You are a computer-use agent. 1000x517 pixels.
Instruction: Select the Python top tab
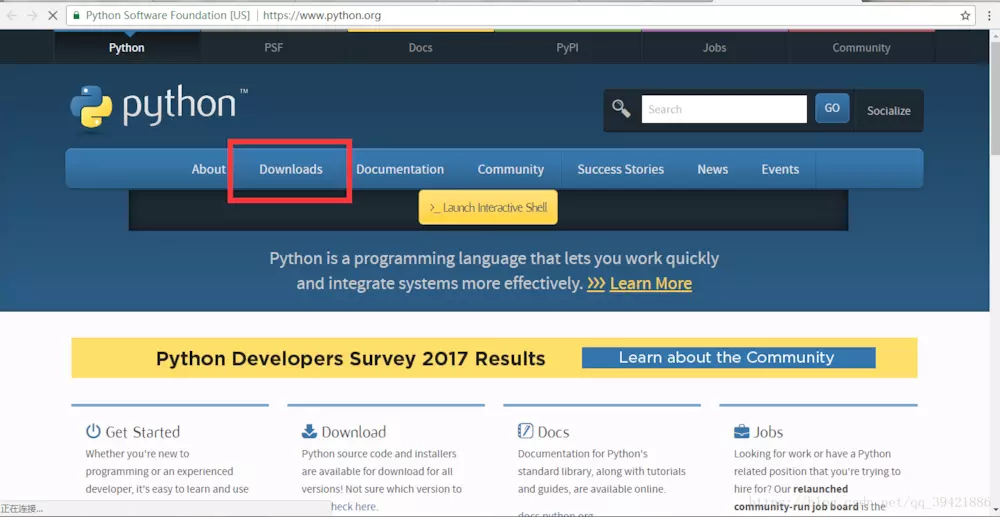[127, 47]
